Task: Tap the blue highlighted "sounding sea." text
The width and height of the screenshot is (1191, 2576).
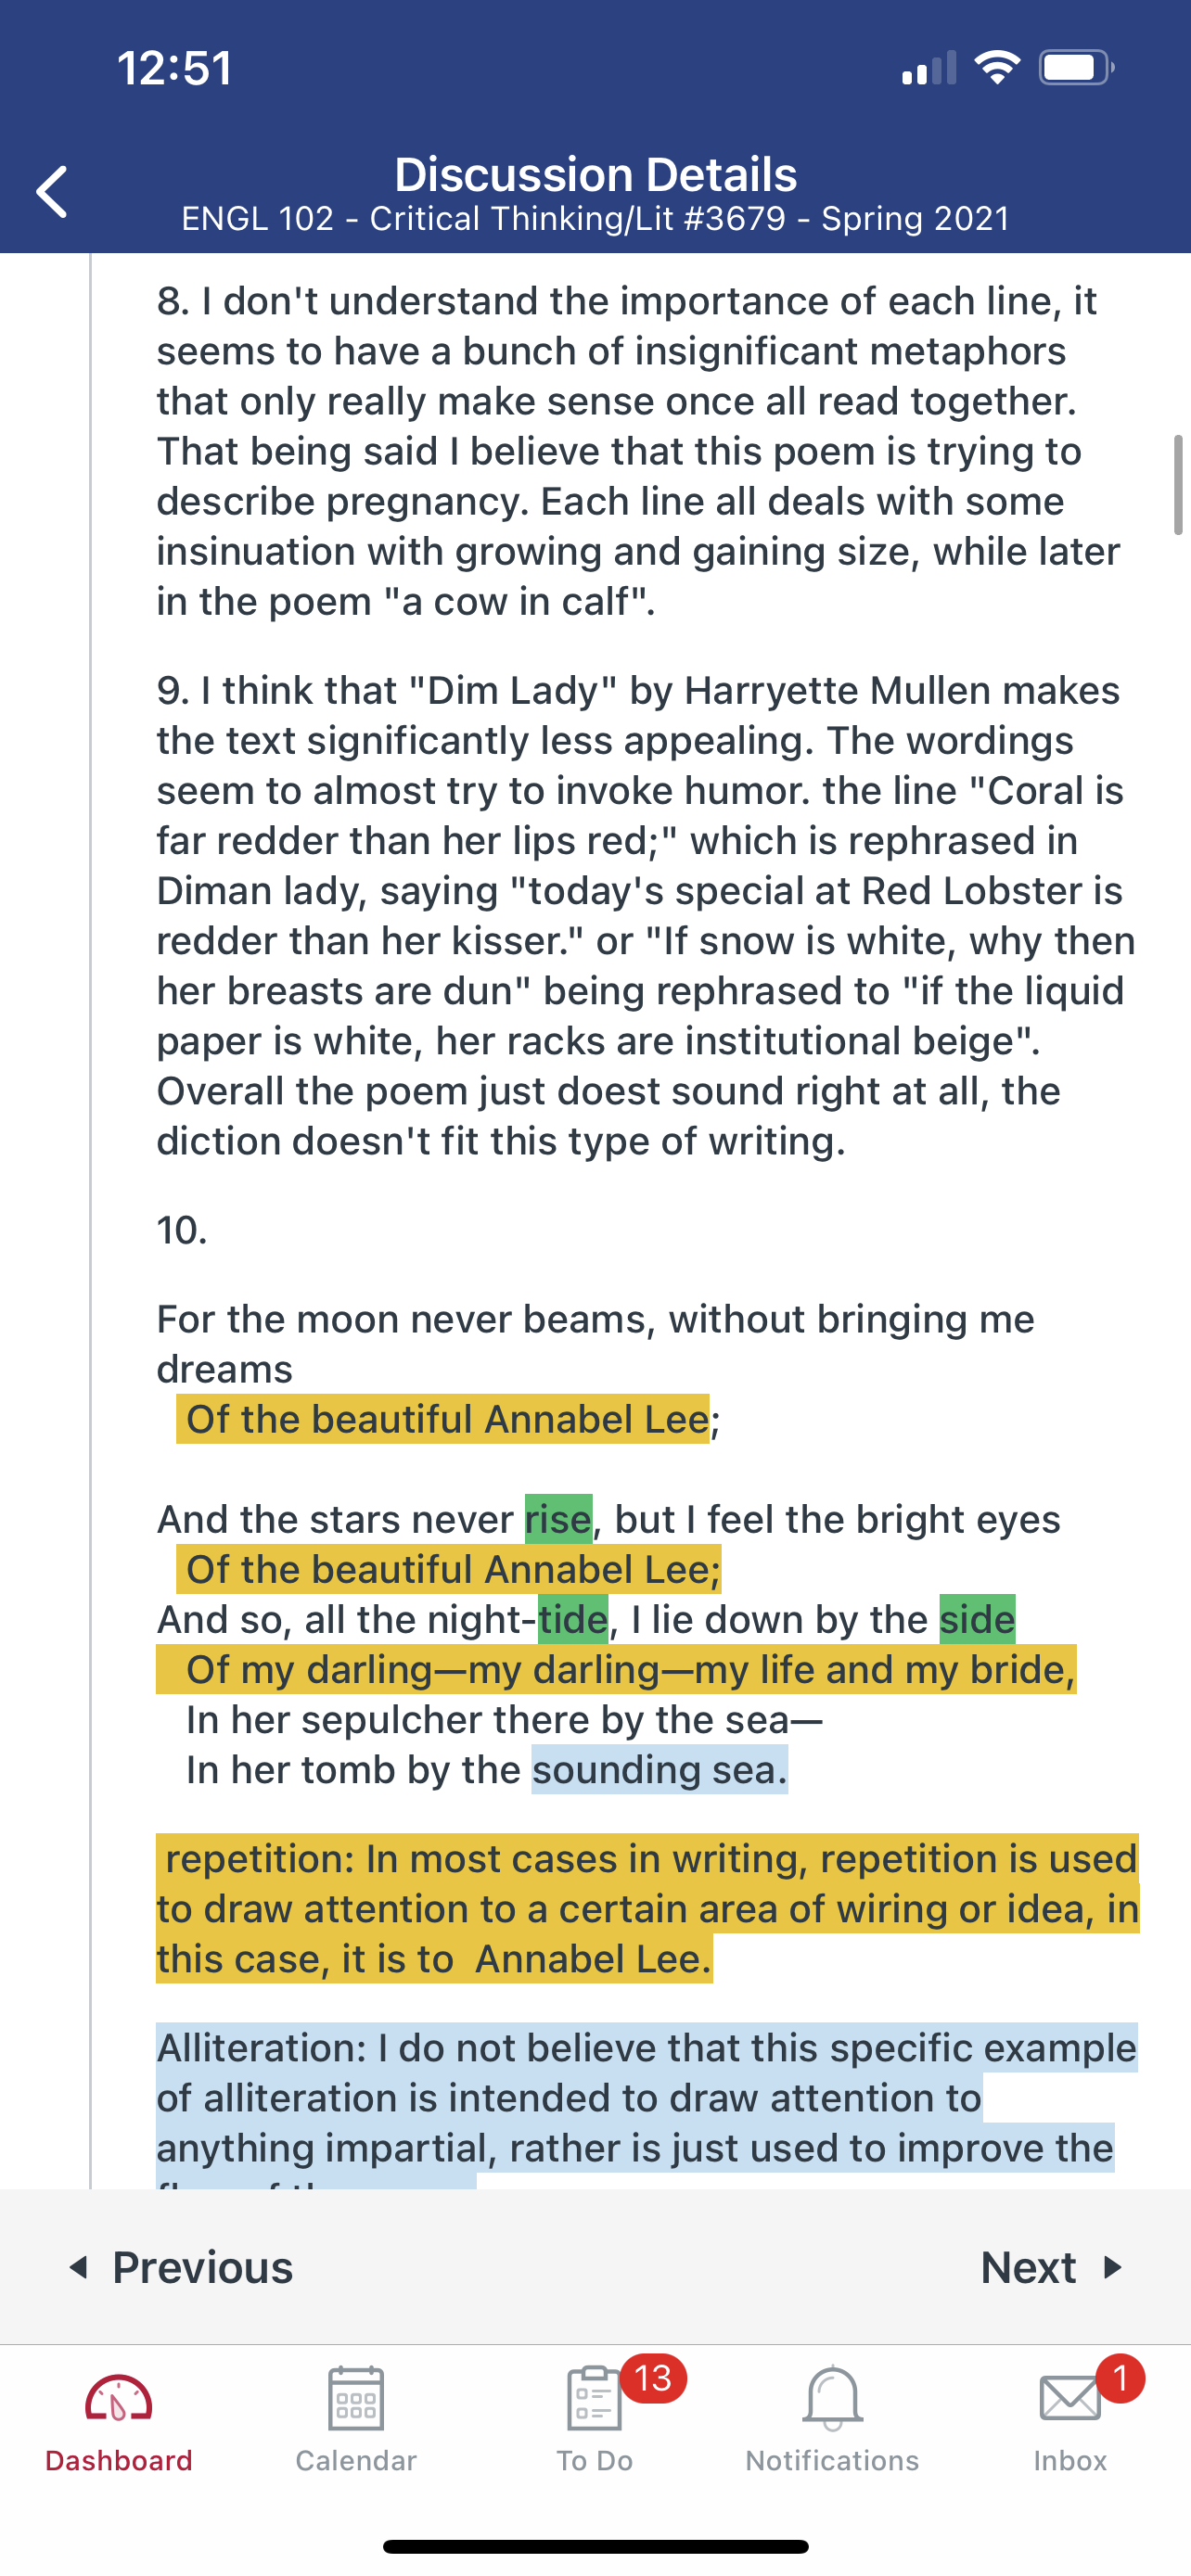Action: point(659,1769)
